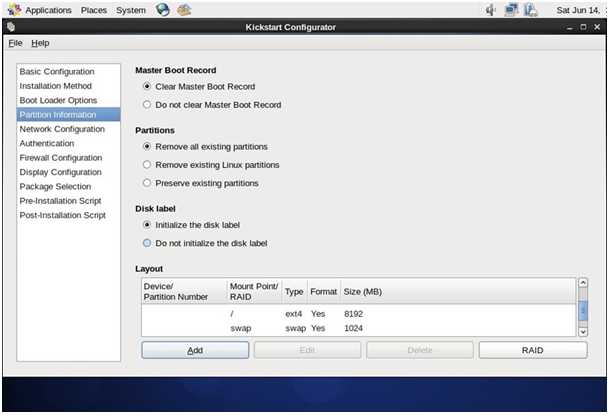The height and width of the screenshot is (418, 613).
Task: Open the File menu
Action: 15,43
